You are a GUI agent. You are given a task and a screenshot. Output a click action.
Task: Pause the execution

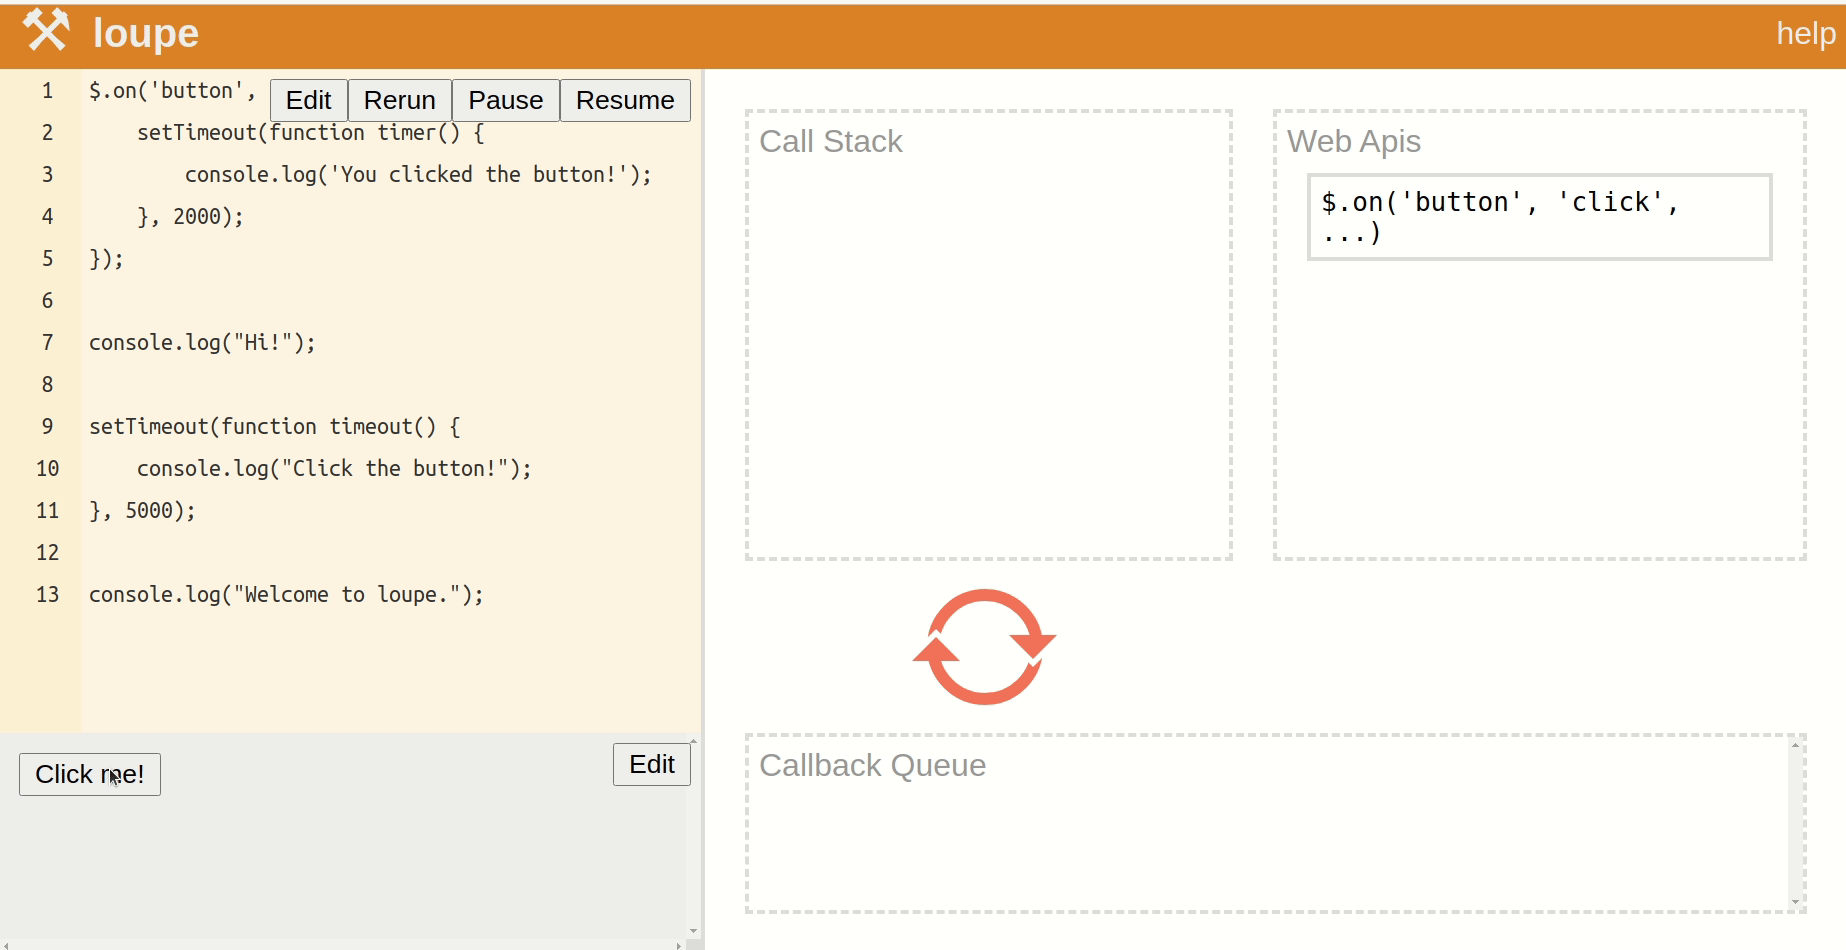pos(505,100)
